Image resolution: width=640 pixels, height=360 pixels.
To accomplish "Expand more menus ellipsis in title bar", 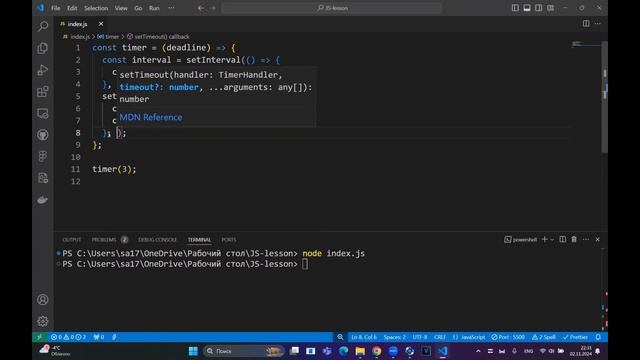I will [x=171, y=8].
